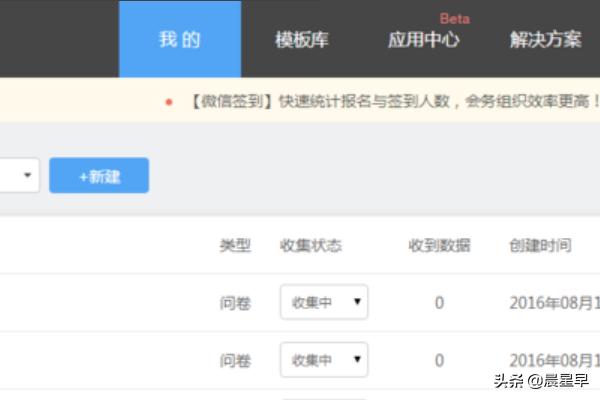Select the second row's 问卷 type cell
The width and height of the screenshot is (600, 400).
click(235, 359)
